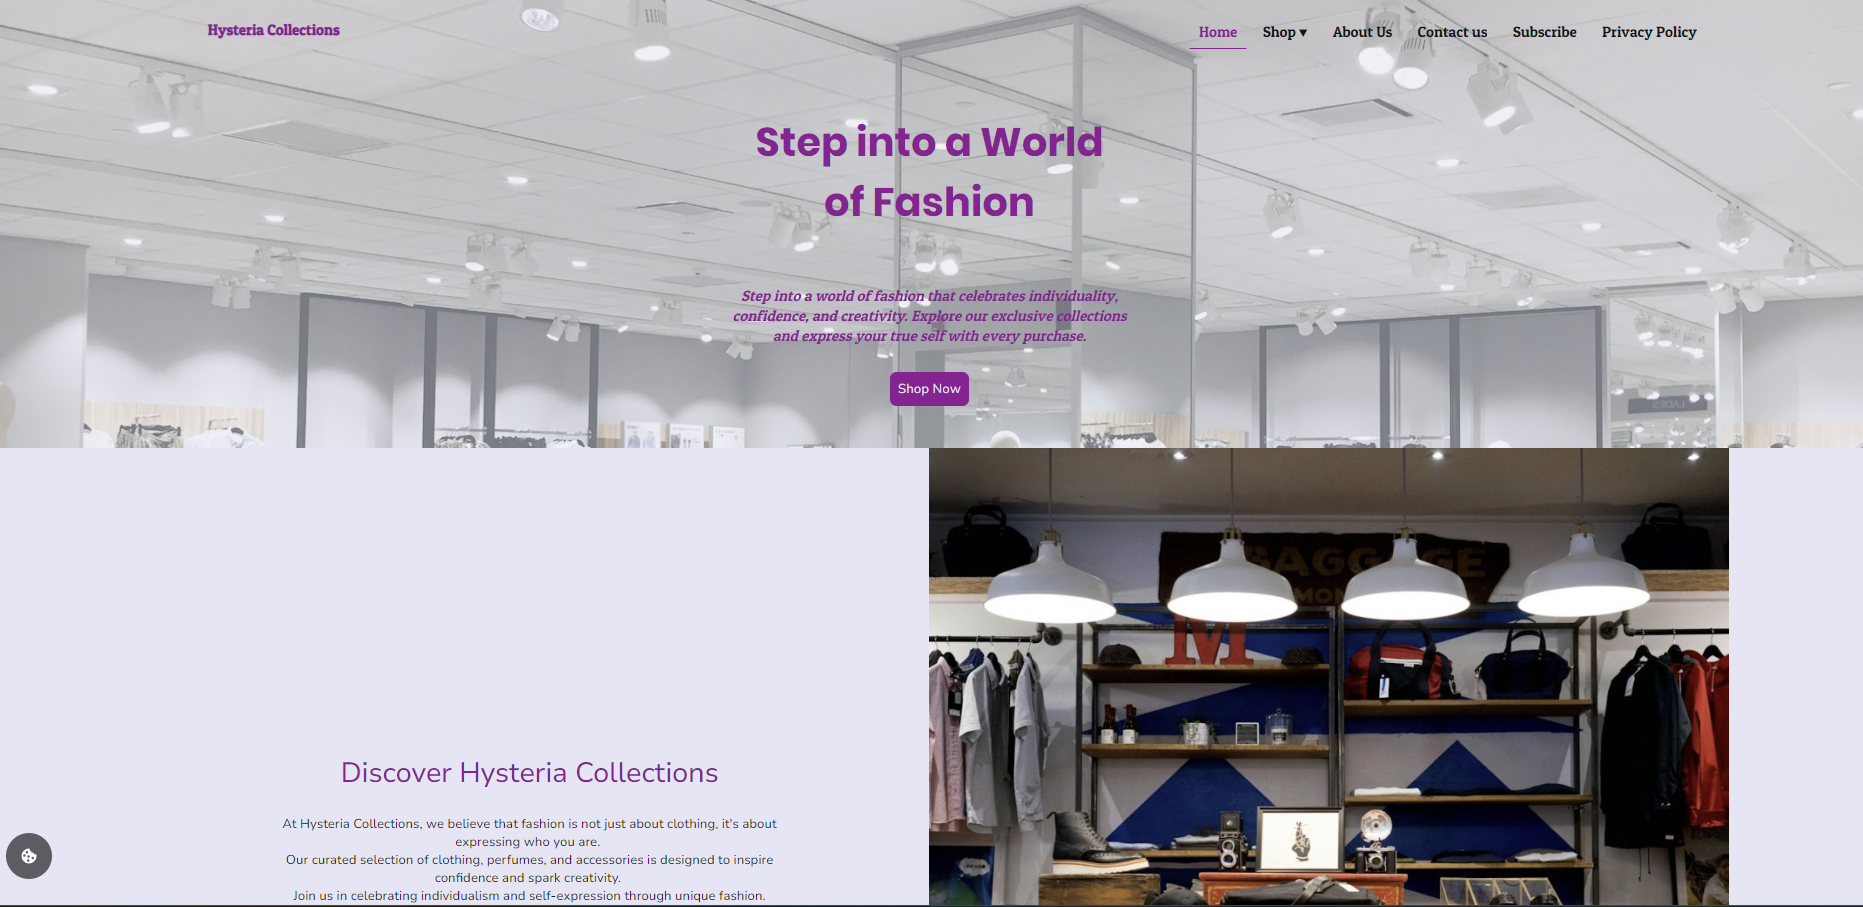Click the 'Join us in celebrating individualism' line
The width and height of the screenshot is (1863, 907).
click(x=529, y=895)
